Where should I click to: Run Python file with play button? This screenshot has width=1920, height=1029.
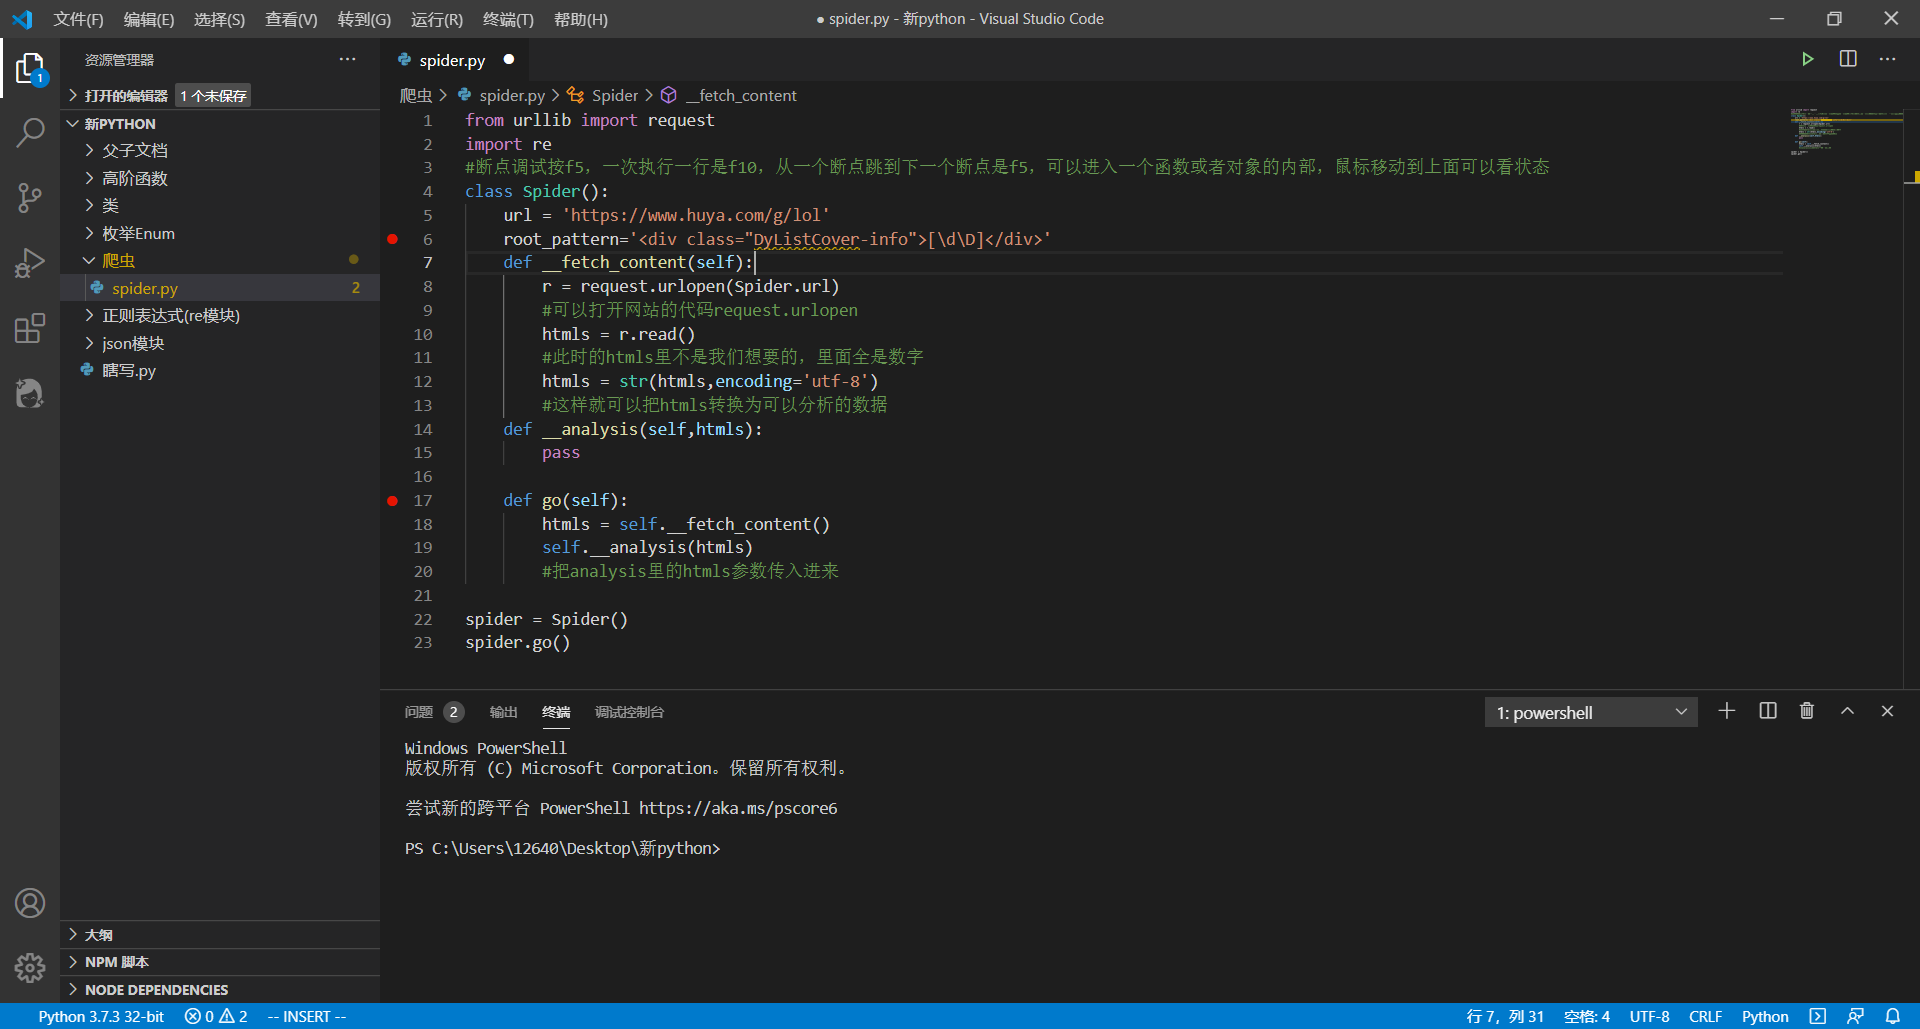1807,59
